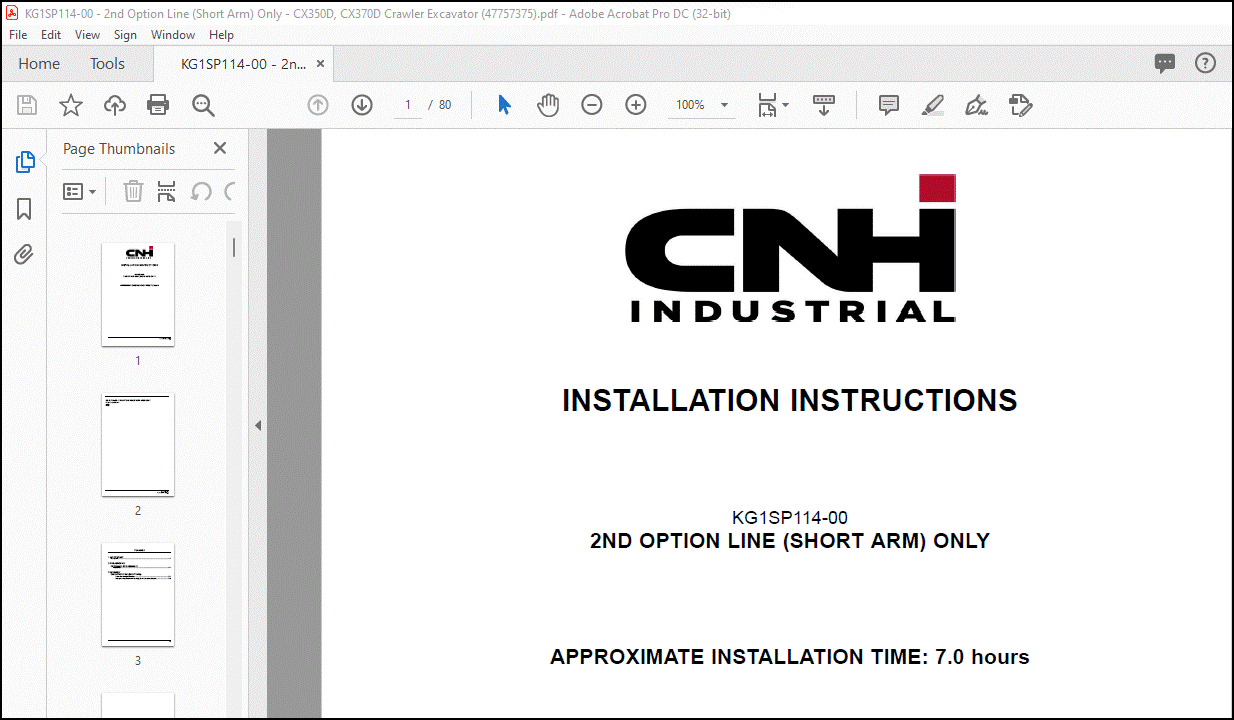
Task: Go to previous page arrow
Action: click(x=318, y=105)
